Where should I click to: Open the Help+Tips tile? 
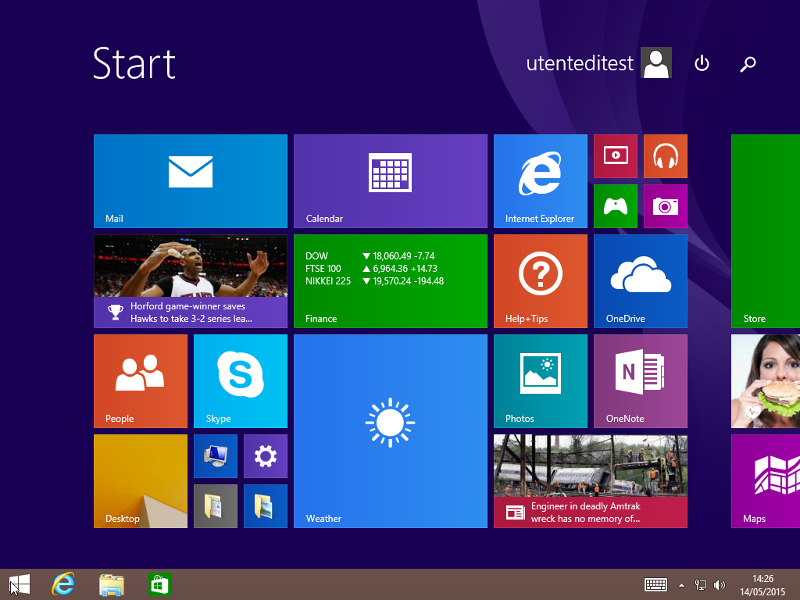click(541, 281)
